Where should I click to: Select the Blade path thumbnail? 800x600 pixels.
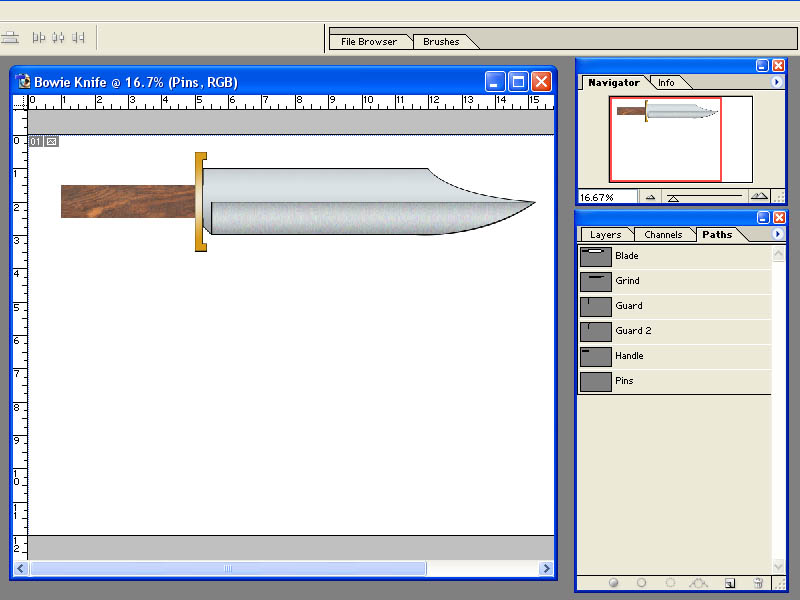coord(595,257)
